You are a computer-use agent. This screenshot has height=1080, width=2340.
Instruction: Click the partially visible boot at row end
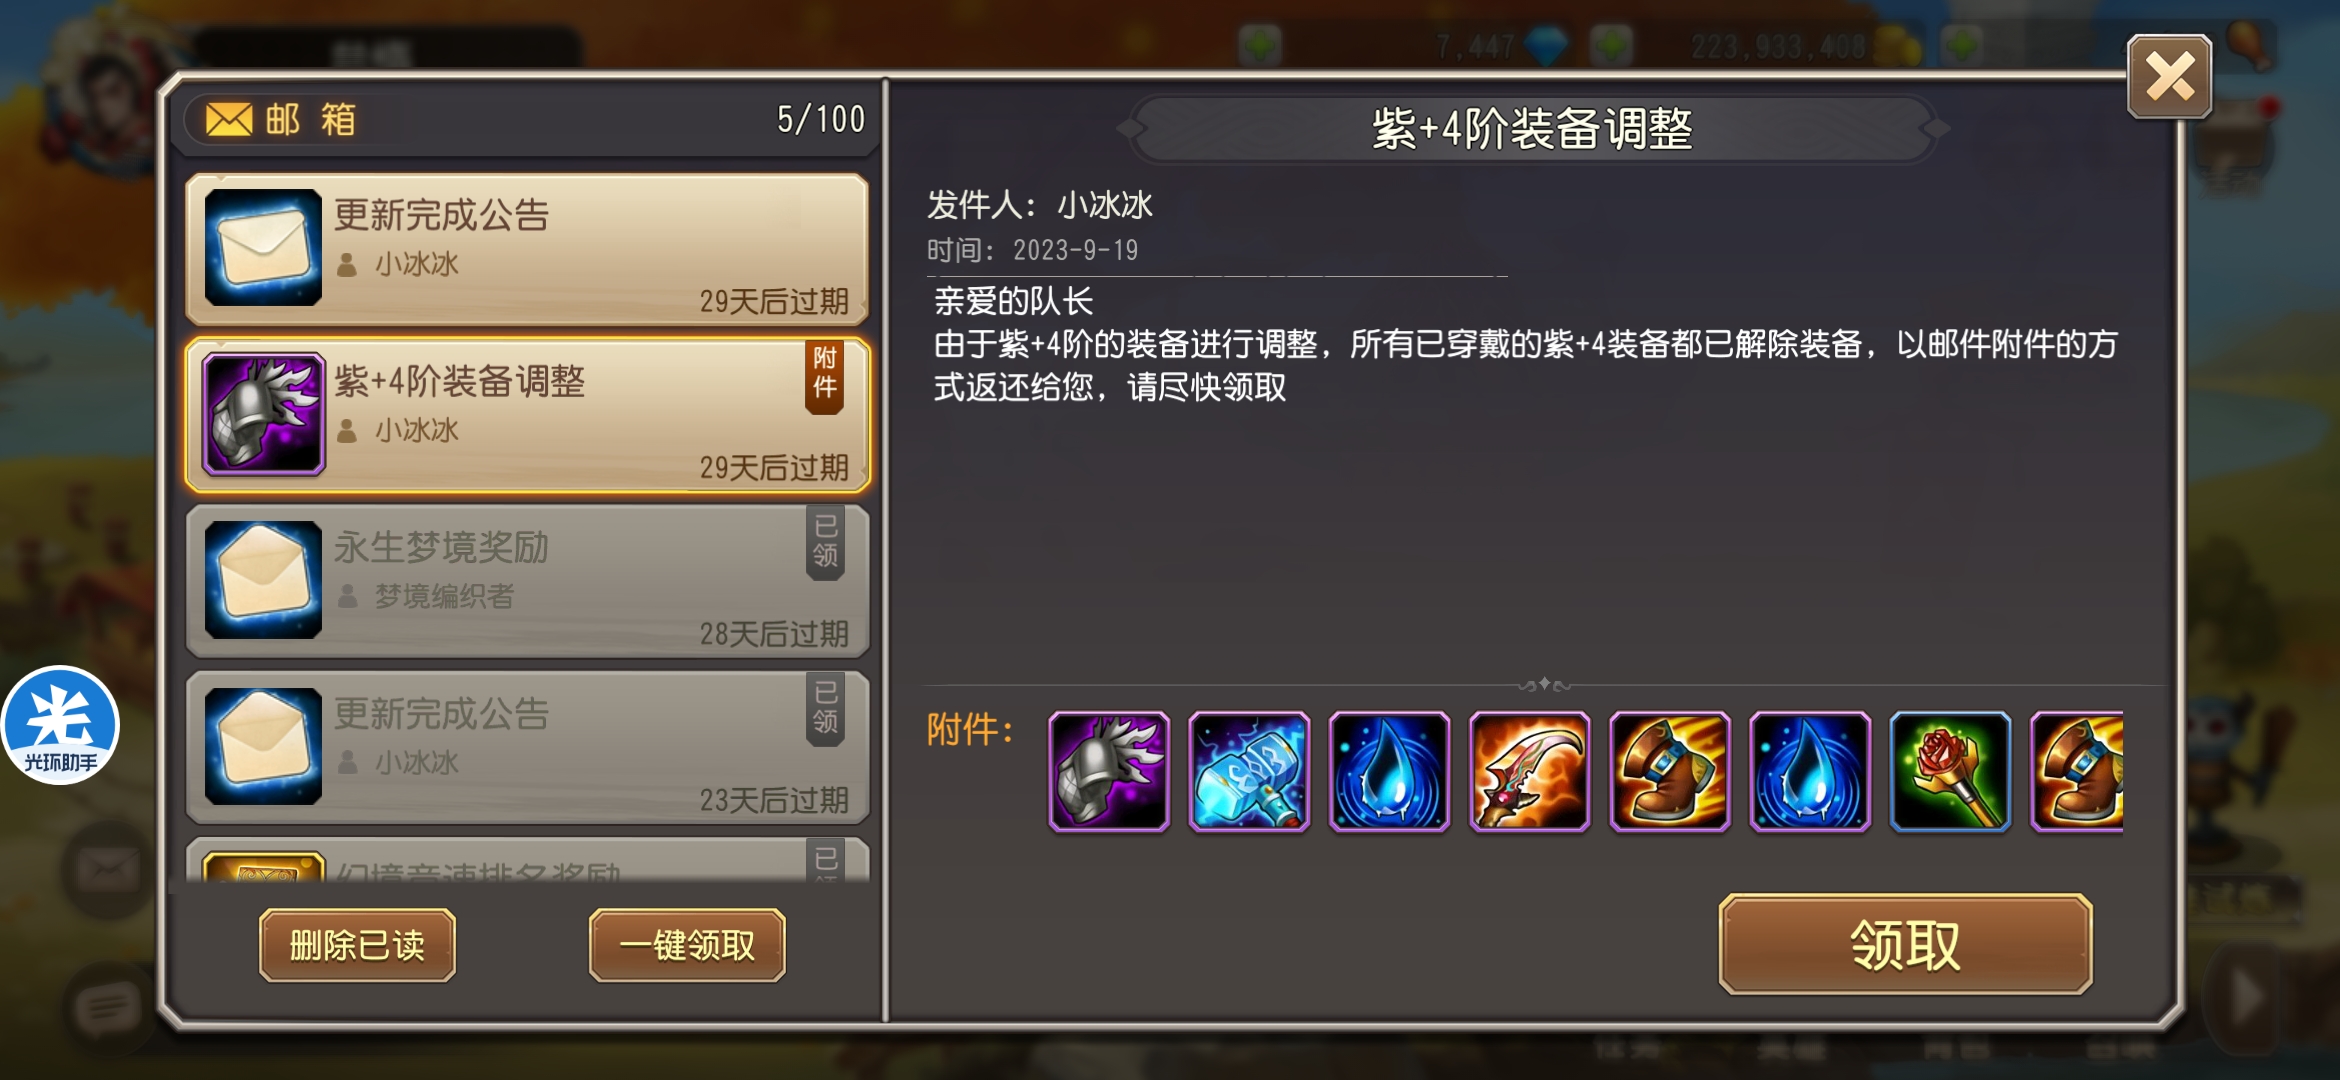[2077, 771]
